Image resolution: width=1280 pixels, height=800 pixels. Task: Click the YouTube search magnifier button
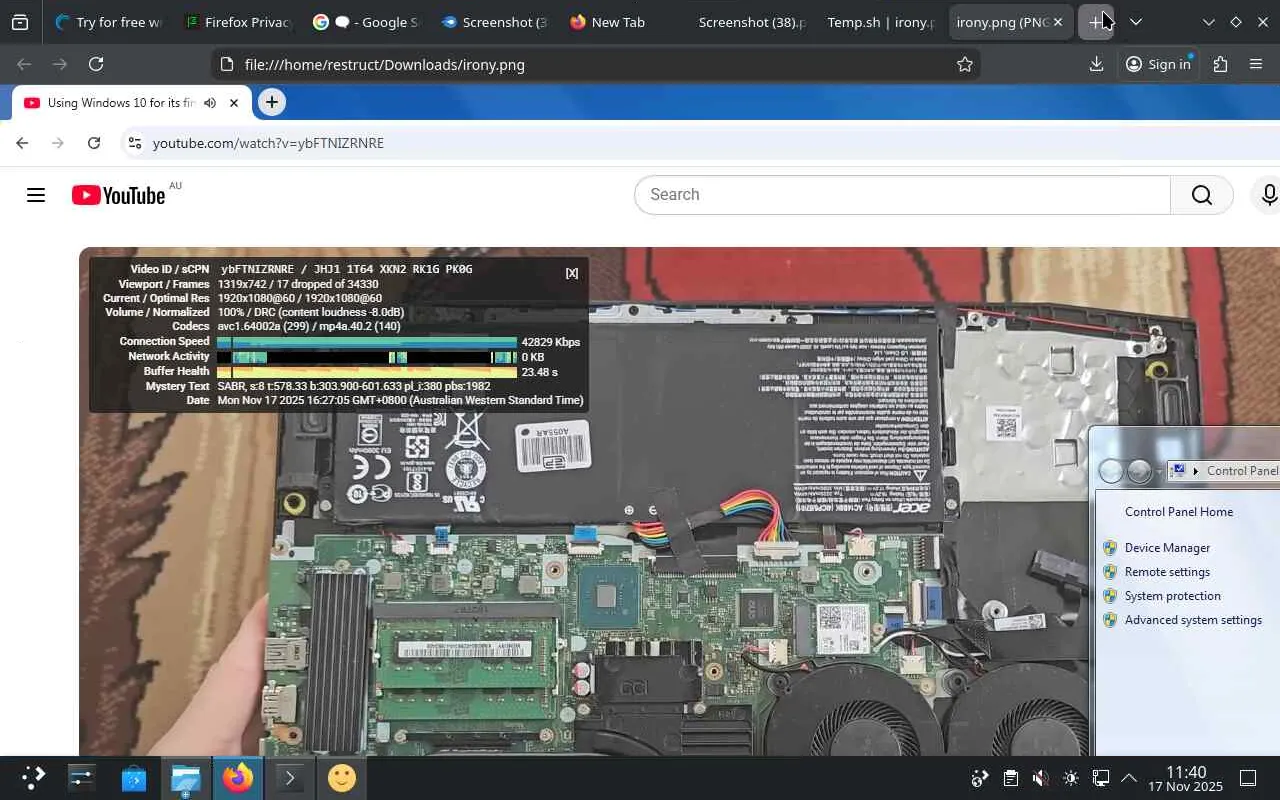click(1202, 195)
